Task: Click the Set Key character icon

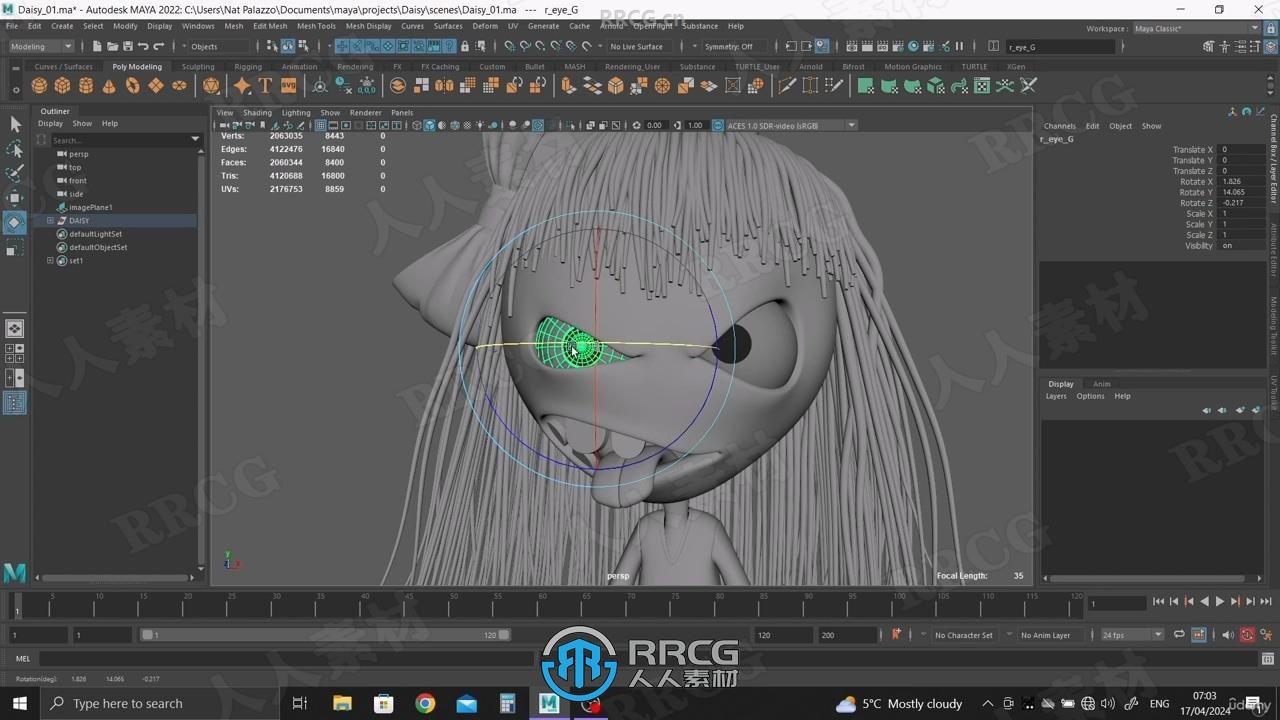Action: (896, 634)
